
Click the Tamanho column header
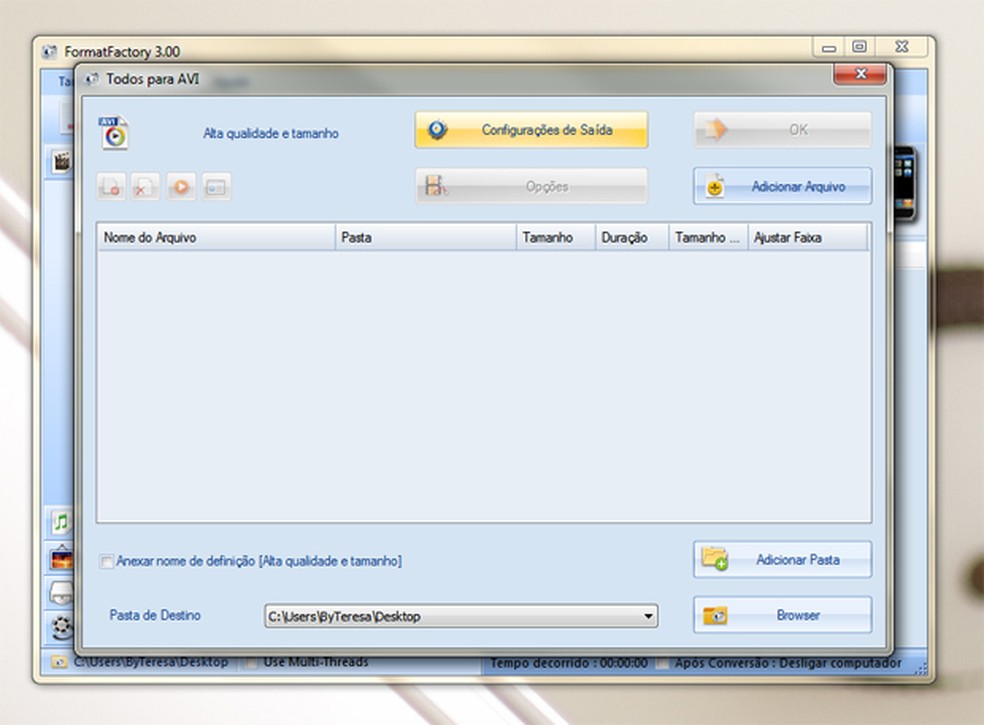click(553, 237)
